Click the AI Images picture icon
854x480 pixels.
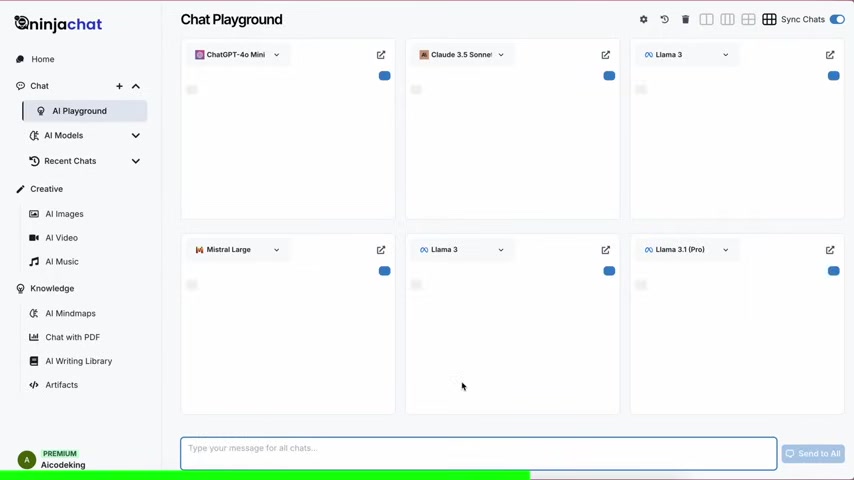[34, 214]
